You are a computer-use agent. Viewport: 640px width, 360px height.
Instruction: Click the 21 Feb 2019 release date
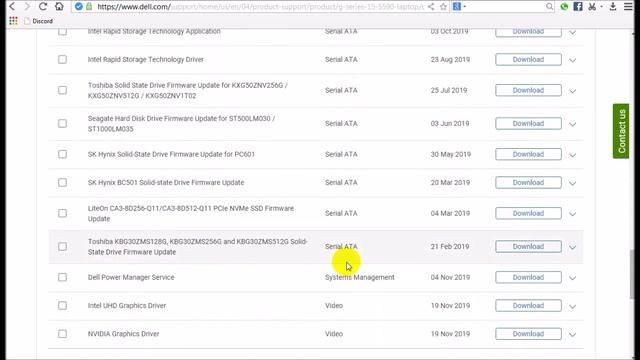(x=450, y=247)
